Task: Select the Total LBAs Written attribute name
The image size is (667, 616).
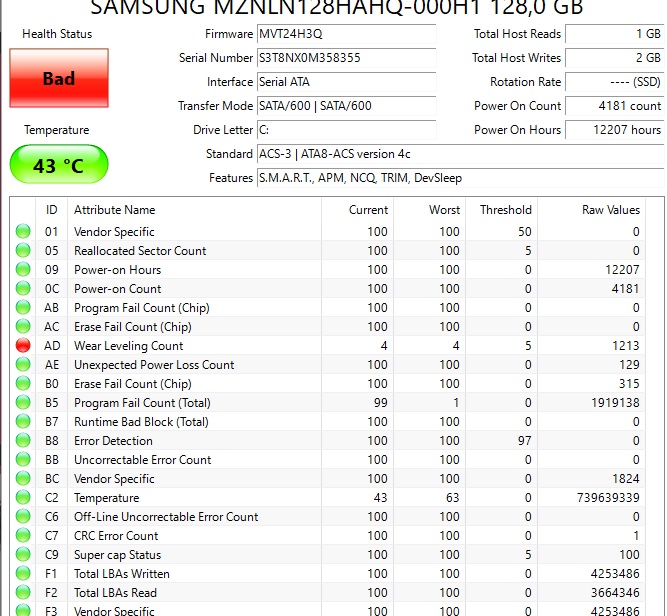Action: click(x=122, y=574)
